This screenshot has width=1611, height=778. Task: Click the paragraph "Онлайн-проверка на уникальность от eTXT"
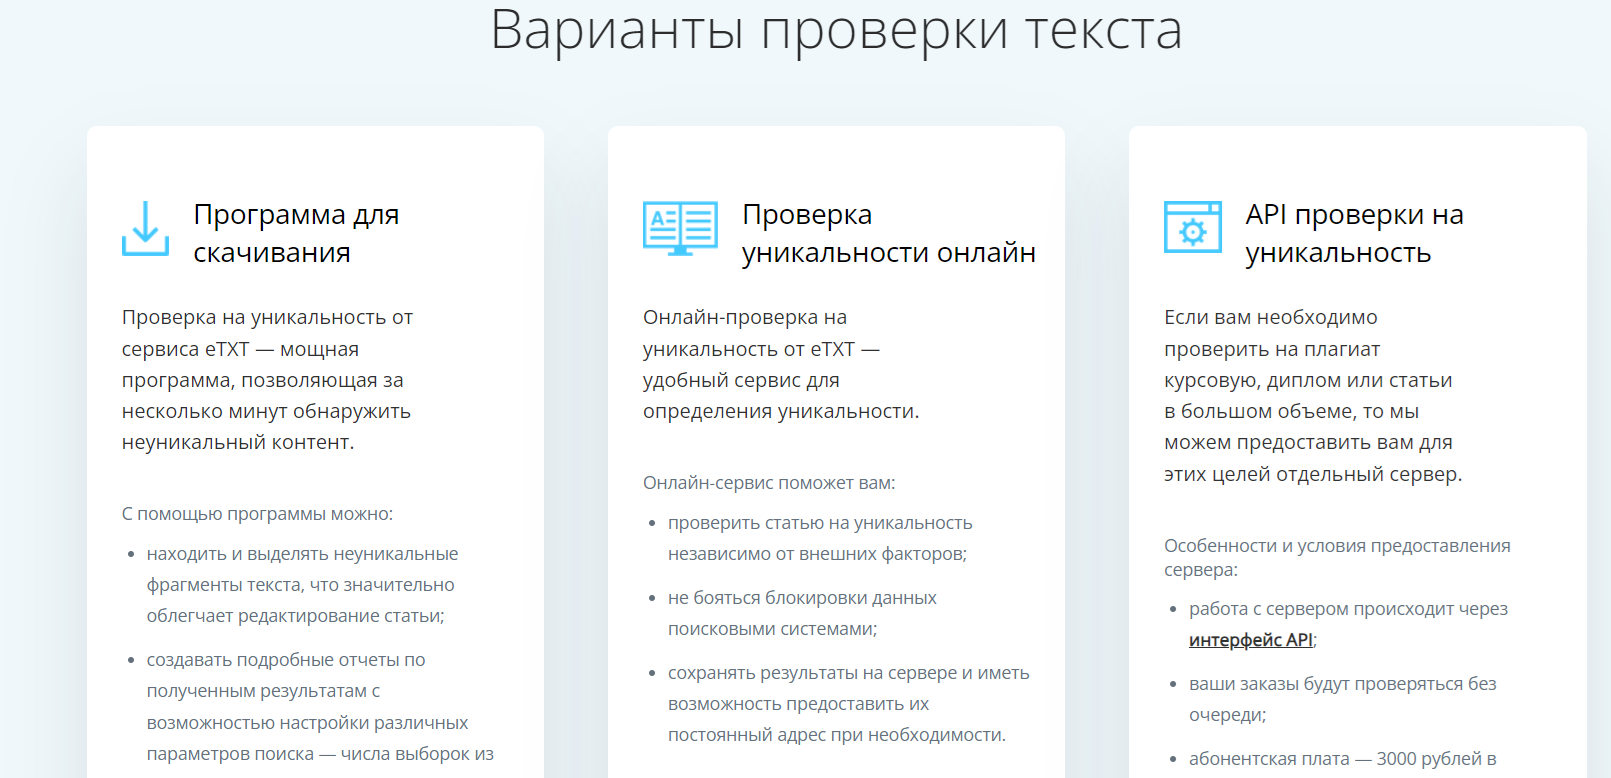781,364
